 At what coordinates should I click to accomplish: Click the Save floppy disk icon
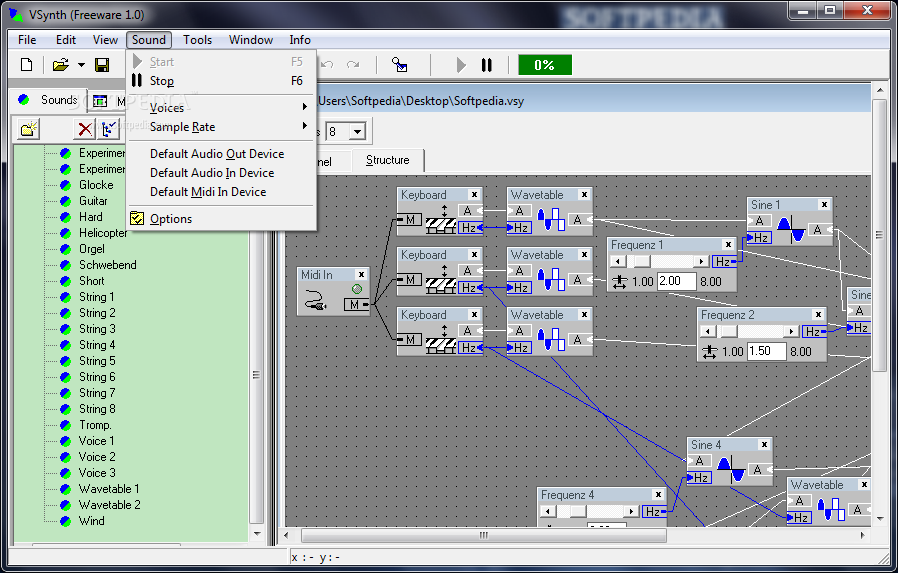[x=102, y=65]
